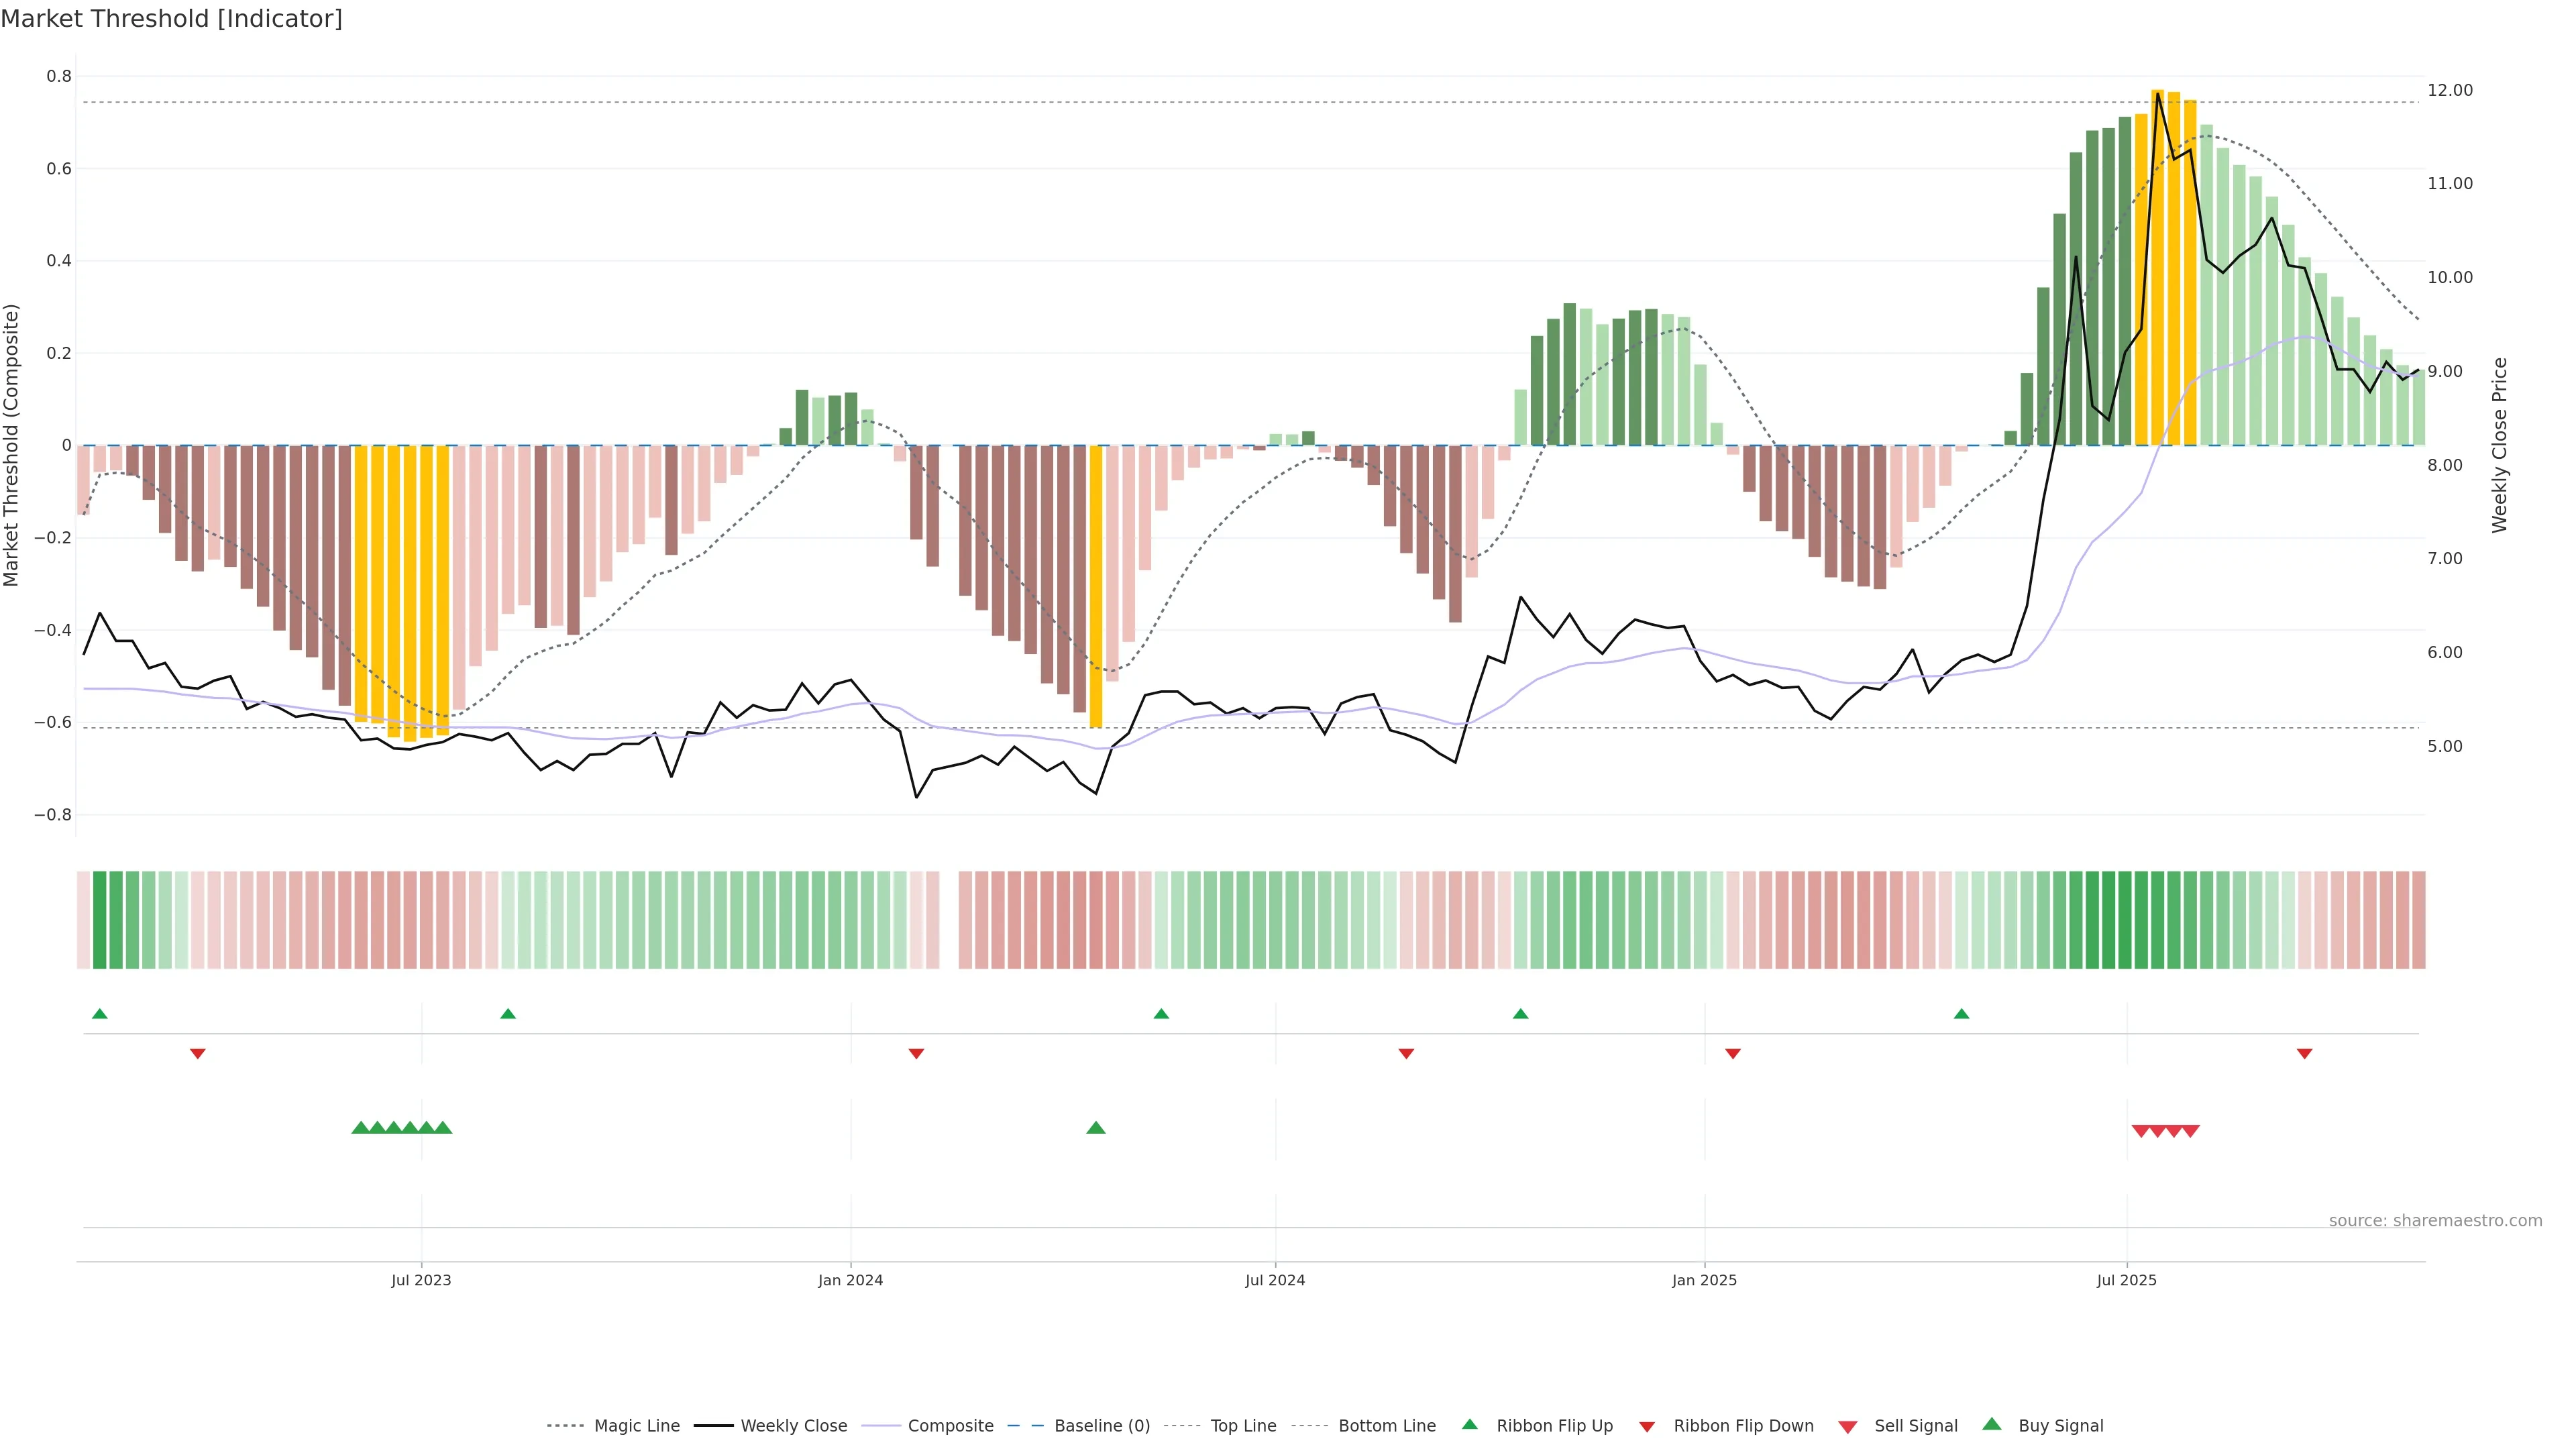Viewport: 2576px width, 1449px height.
Task: Click the ribbon flip down marker after Jan 2025
Action: 1733,1054
